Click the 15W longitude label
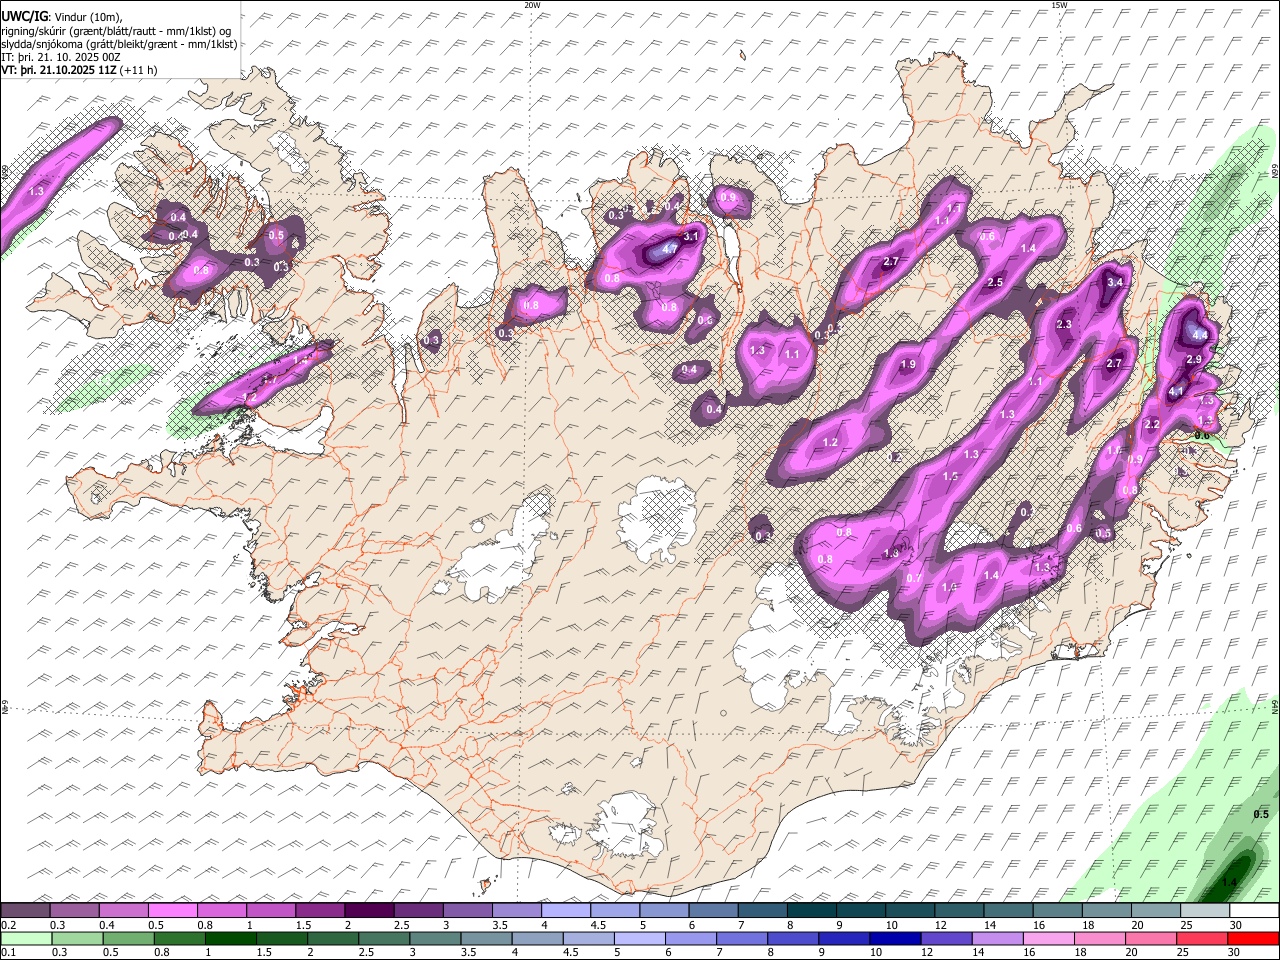1280x960 pixels. coord(1059,5)
